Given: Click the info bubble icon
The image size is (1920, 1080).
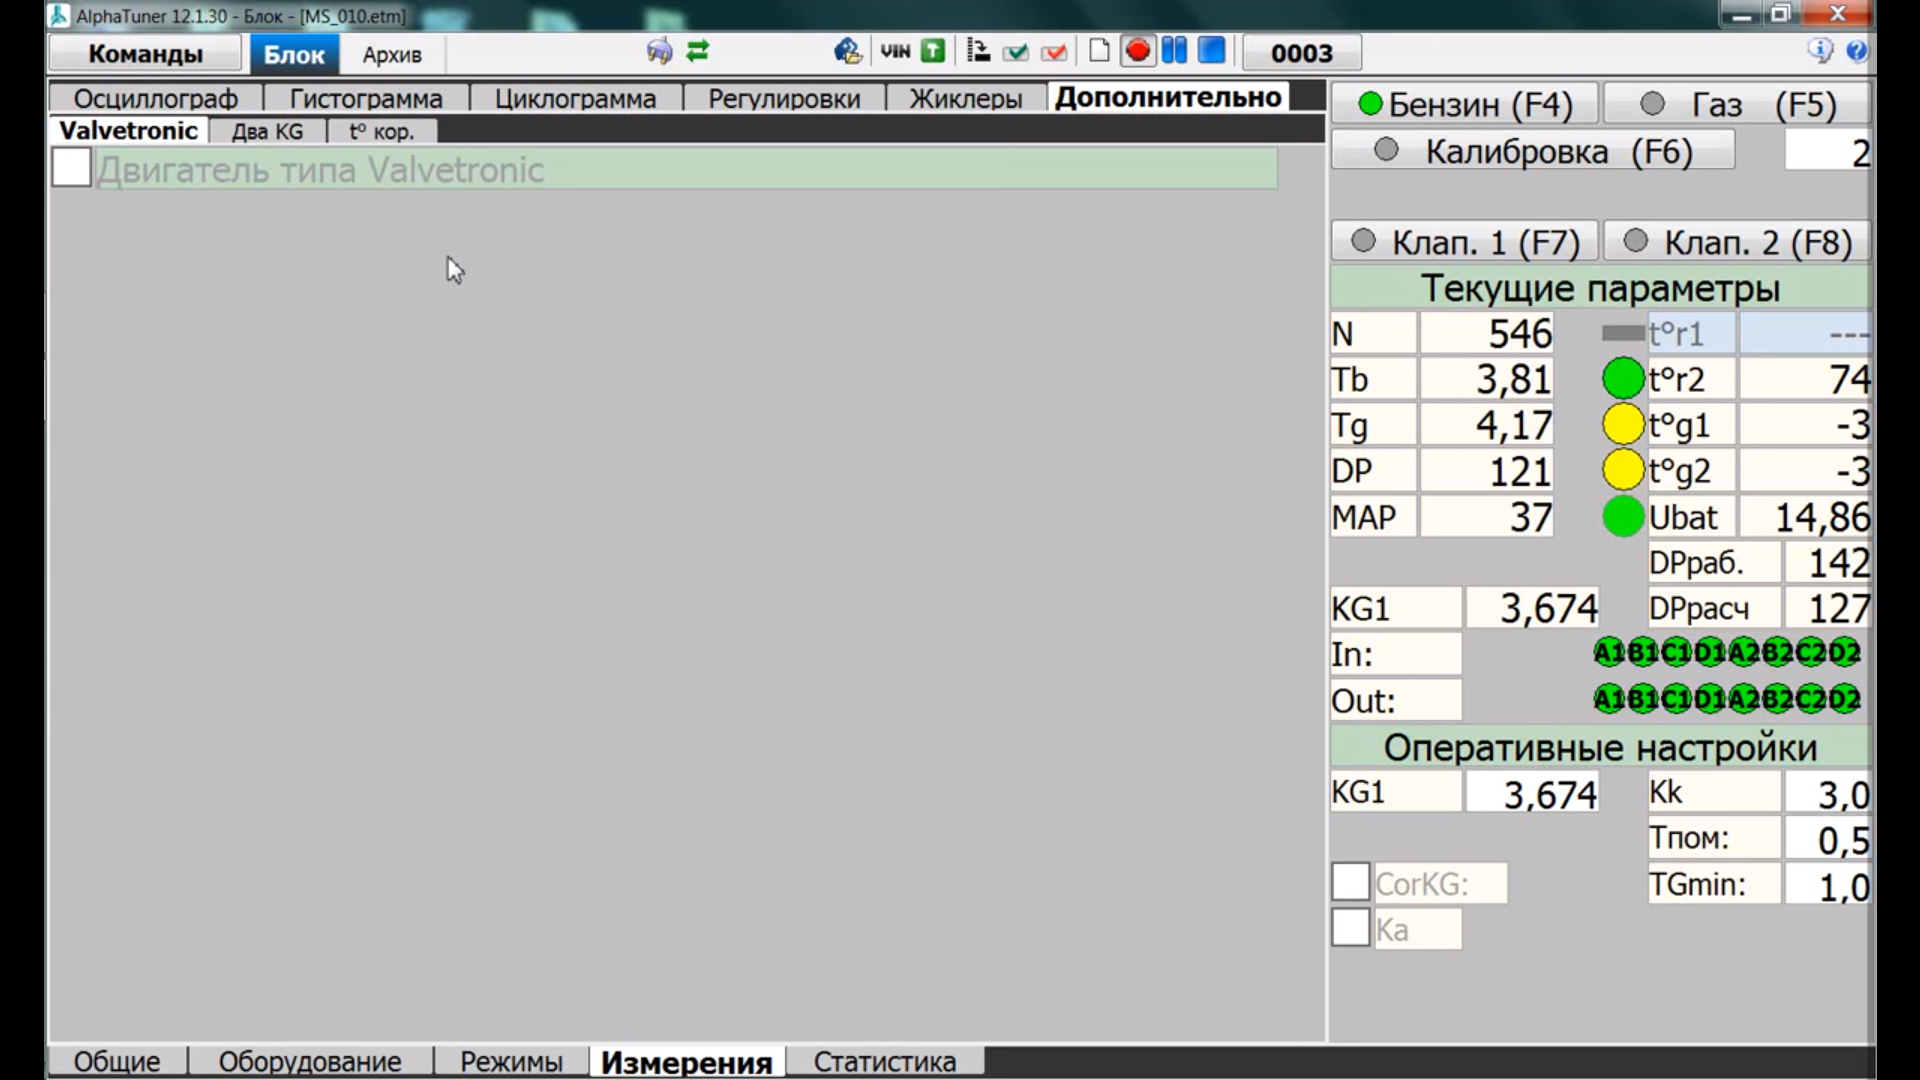Looking at the screenshot, I should pyautogui.click(x=1820, y=51).
